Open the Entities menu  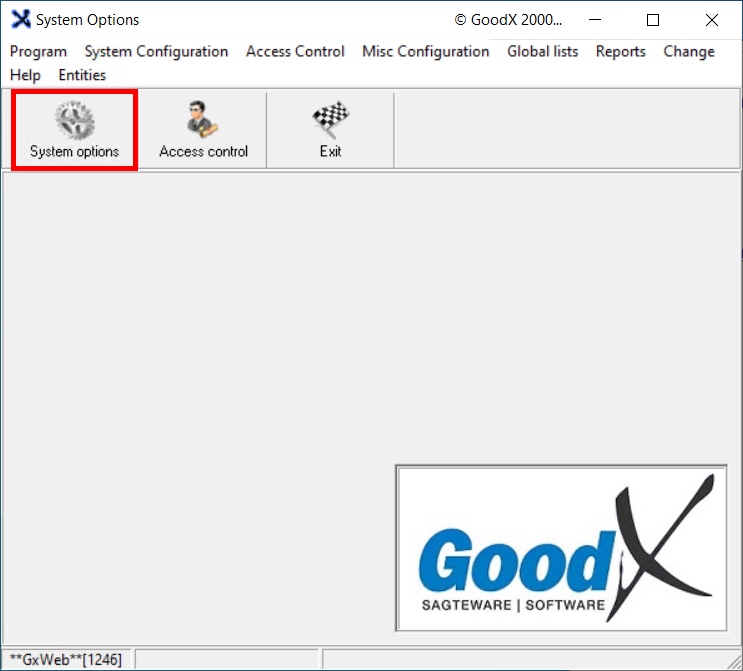tap(82, 75)
